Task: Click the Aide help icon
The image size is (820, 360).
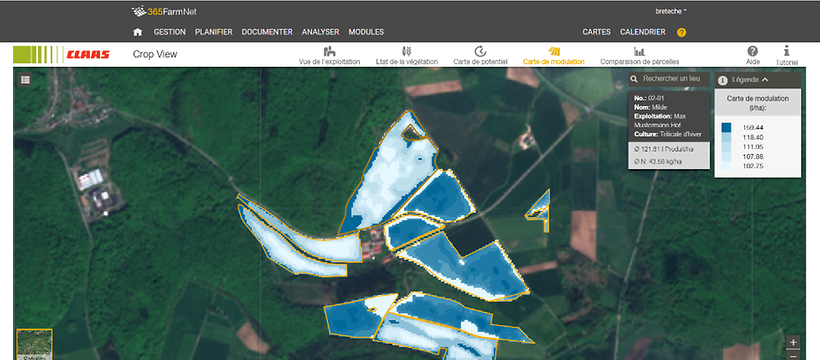Action: pyautogui.click(x=753, y=55)
